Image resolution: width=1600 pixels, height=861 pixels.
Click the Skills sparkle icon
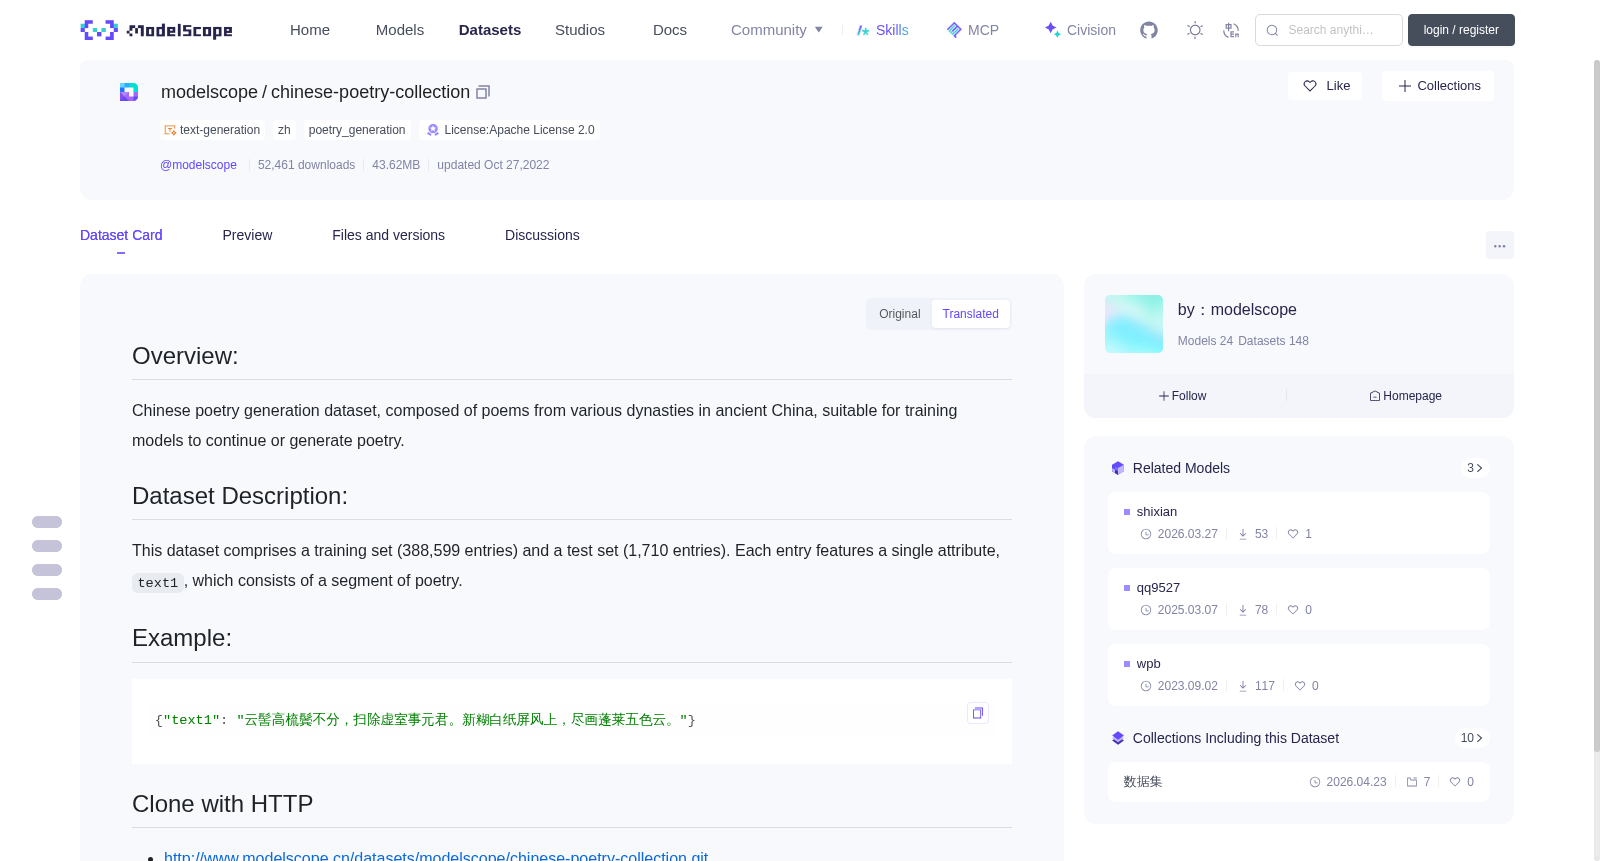click(863, 30)
